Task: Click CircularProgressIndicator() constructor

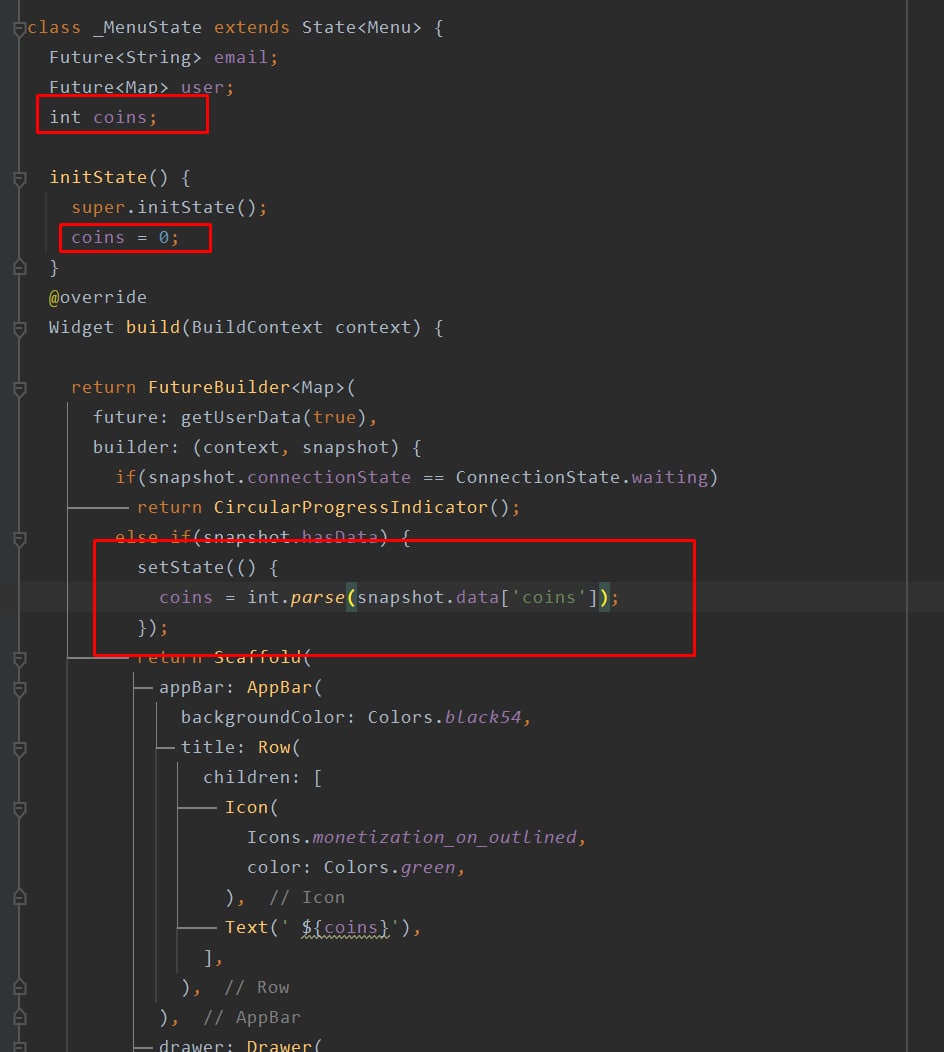Action: [362, 507]
